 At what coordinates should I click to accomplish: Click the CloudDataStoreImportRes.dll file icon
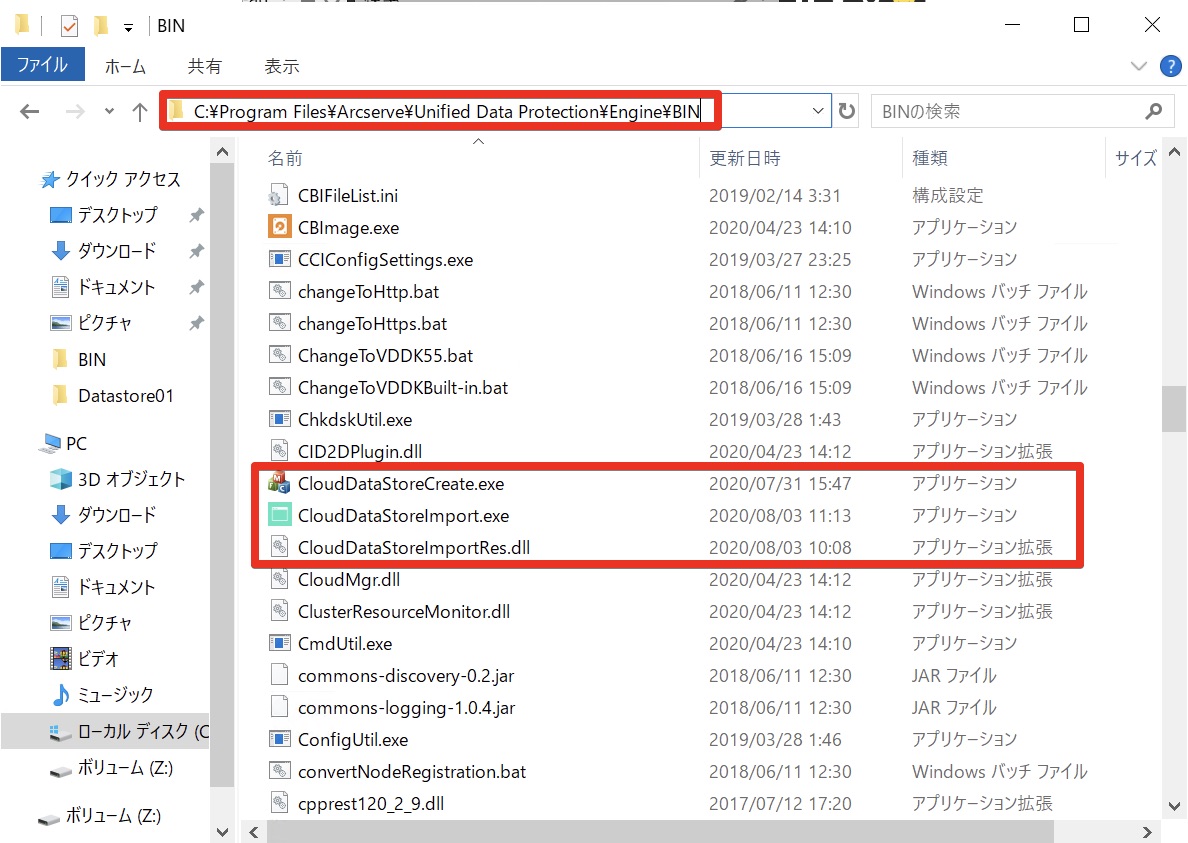[279, 548]
